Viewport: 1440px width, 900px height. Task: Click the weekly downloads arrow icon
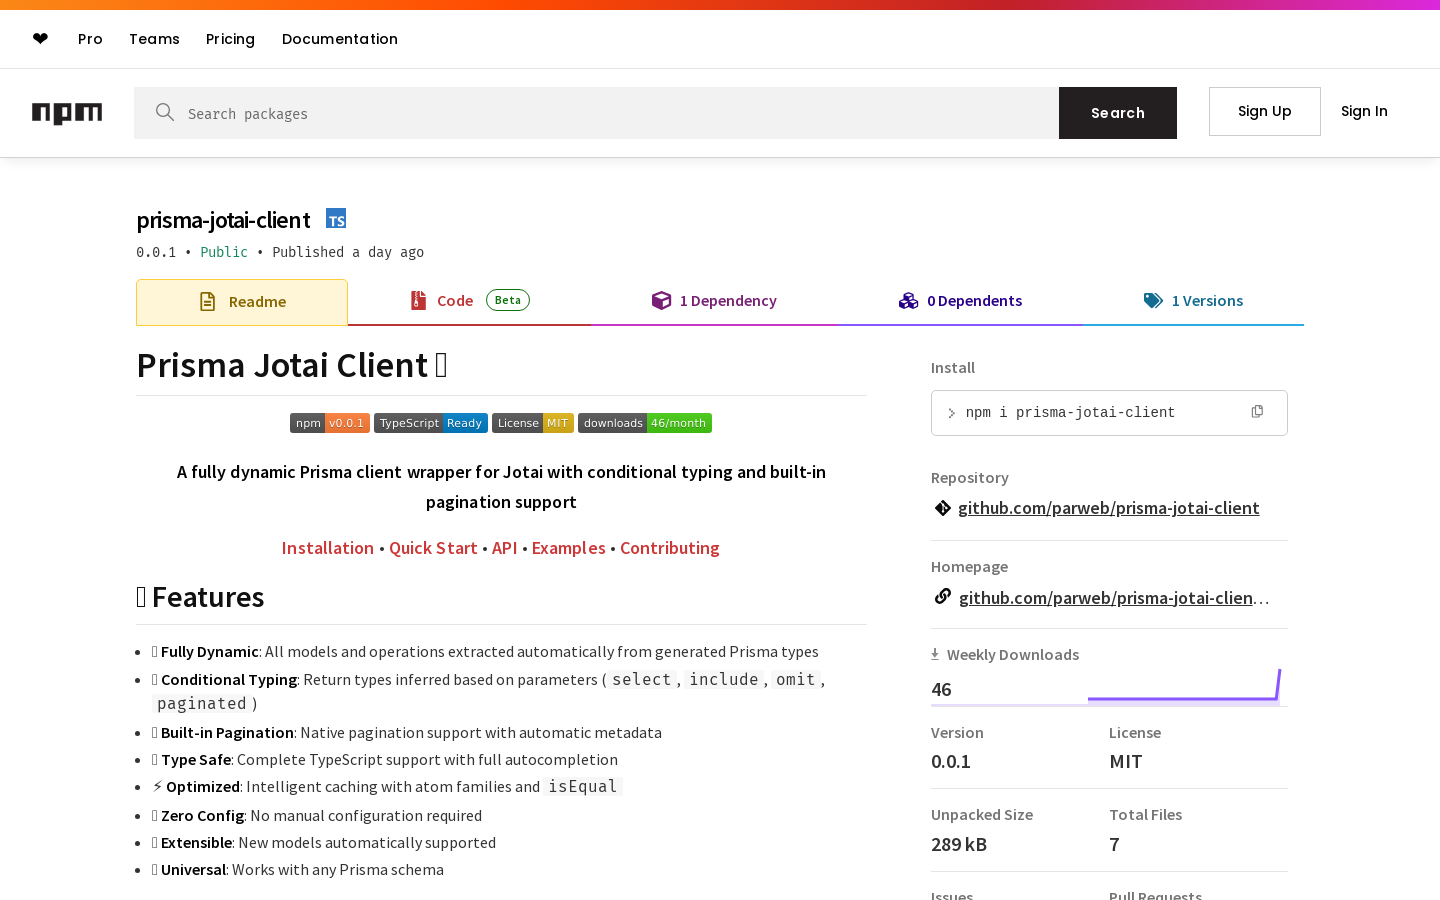coord(935,655)
